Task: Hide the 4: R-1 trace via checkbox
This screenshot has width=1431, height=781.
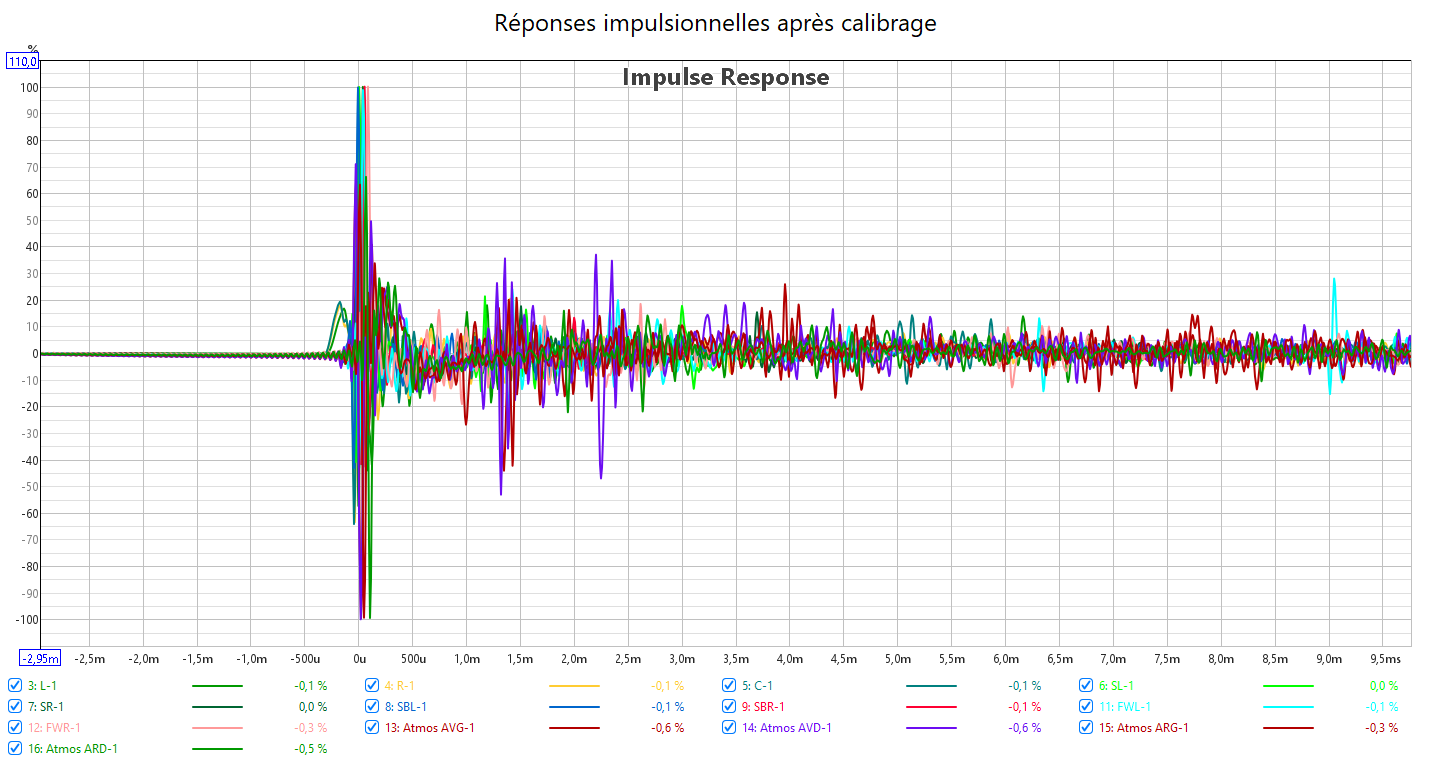Action: point(373,686)
